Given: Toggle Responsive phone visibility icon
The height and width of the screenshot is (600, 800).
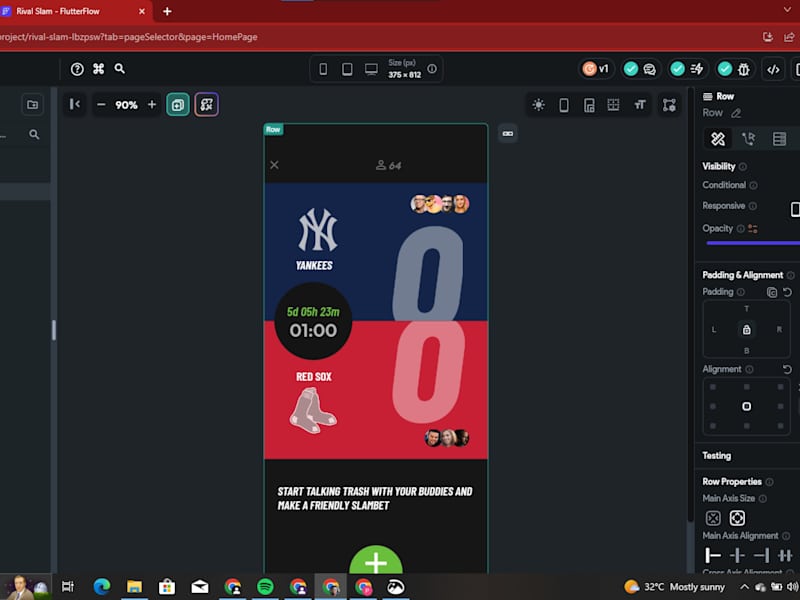Looking at the screenshot, I should (x=795, y=209).
